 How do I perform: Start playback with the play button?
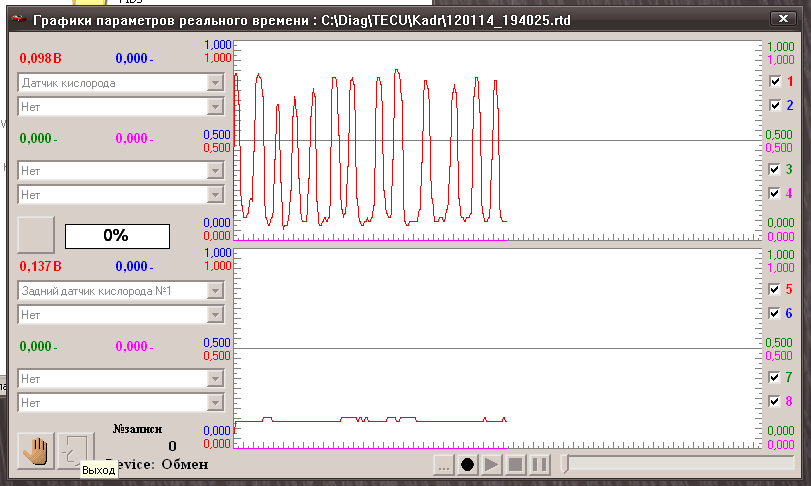[491, 464]
